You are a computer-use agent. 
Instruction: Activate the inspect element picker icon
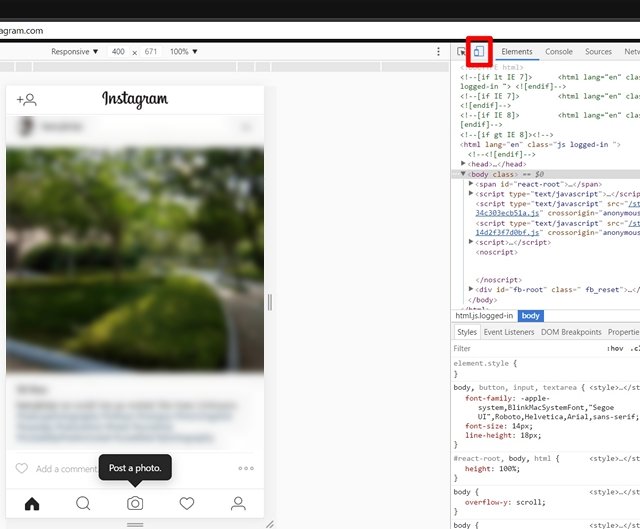pos(462,51)
